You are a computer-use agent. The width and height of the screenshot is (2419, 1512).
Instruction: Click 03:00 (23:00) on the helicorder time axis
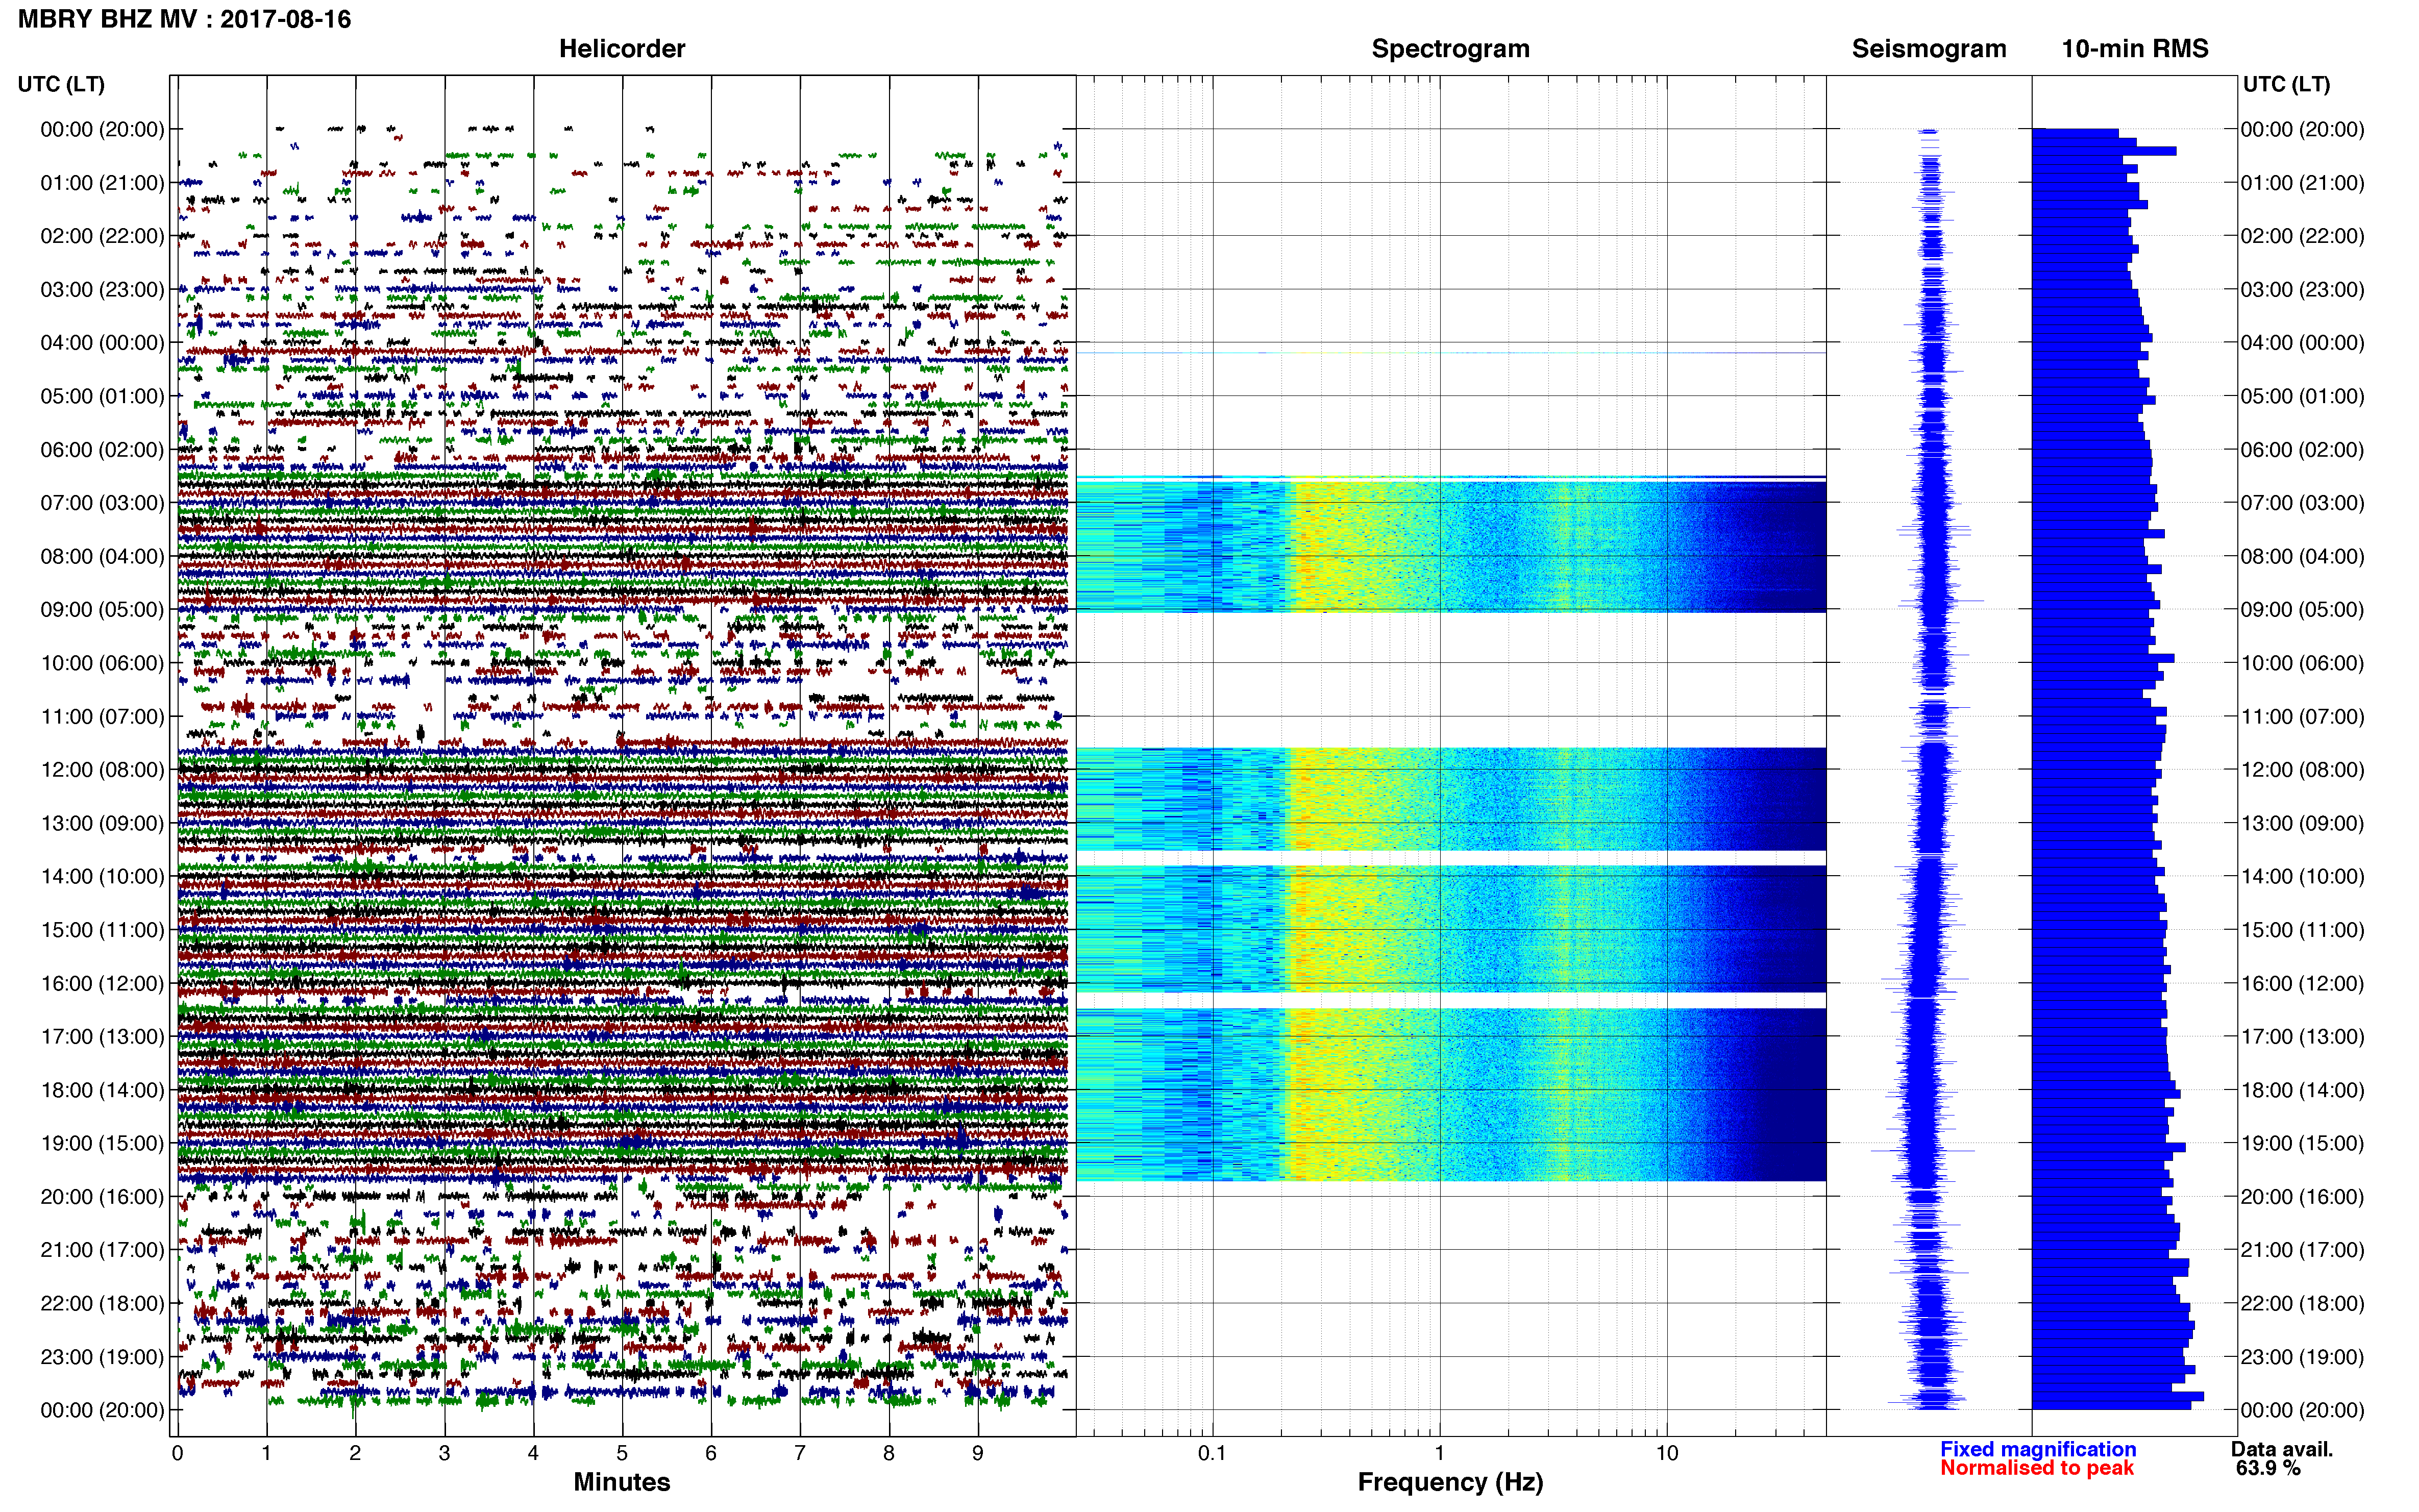coord(102,290)
